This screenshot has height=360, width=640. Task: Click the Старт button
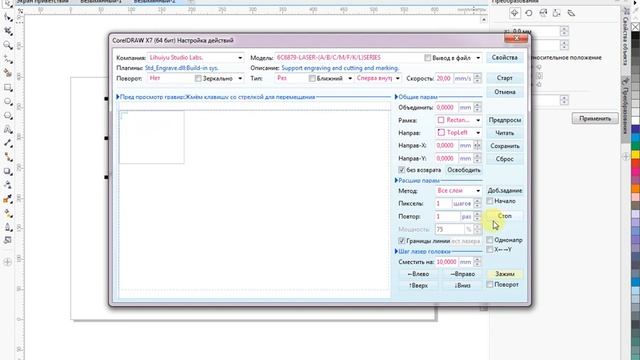coord(504,78)
